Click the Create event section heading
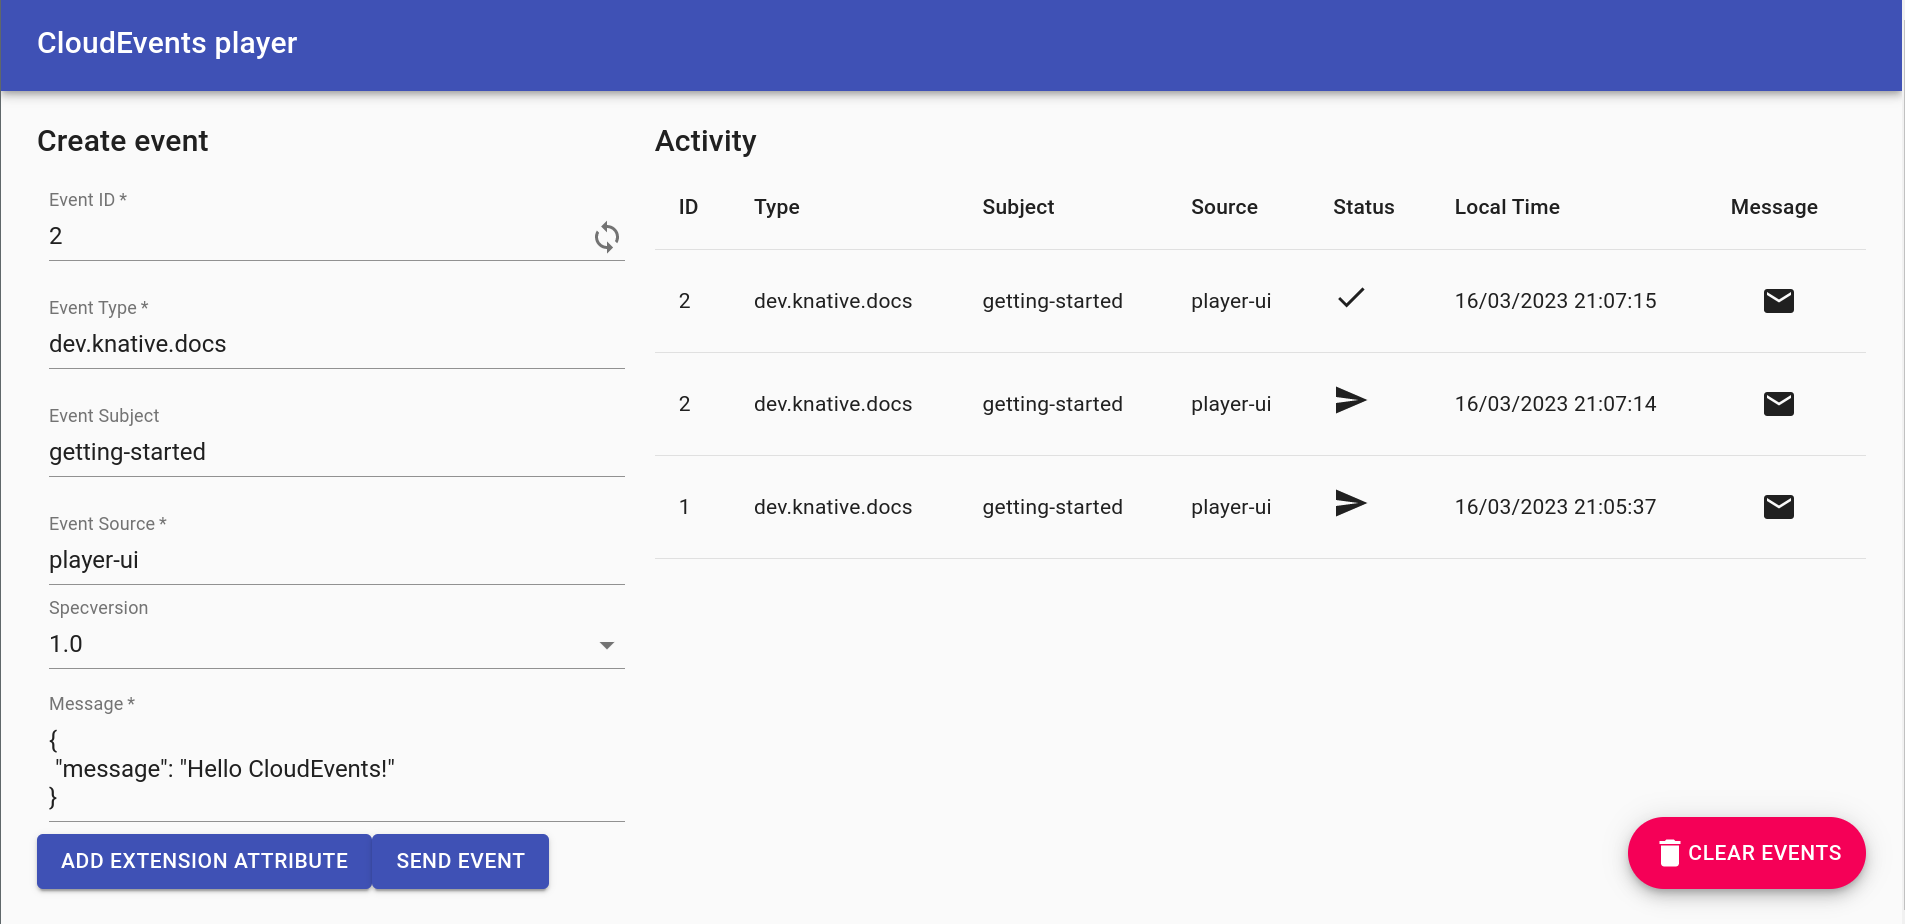Screen dimensions: 1905x924 123,141
